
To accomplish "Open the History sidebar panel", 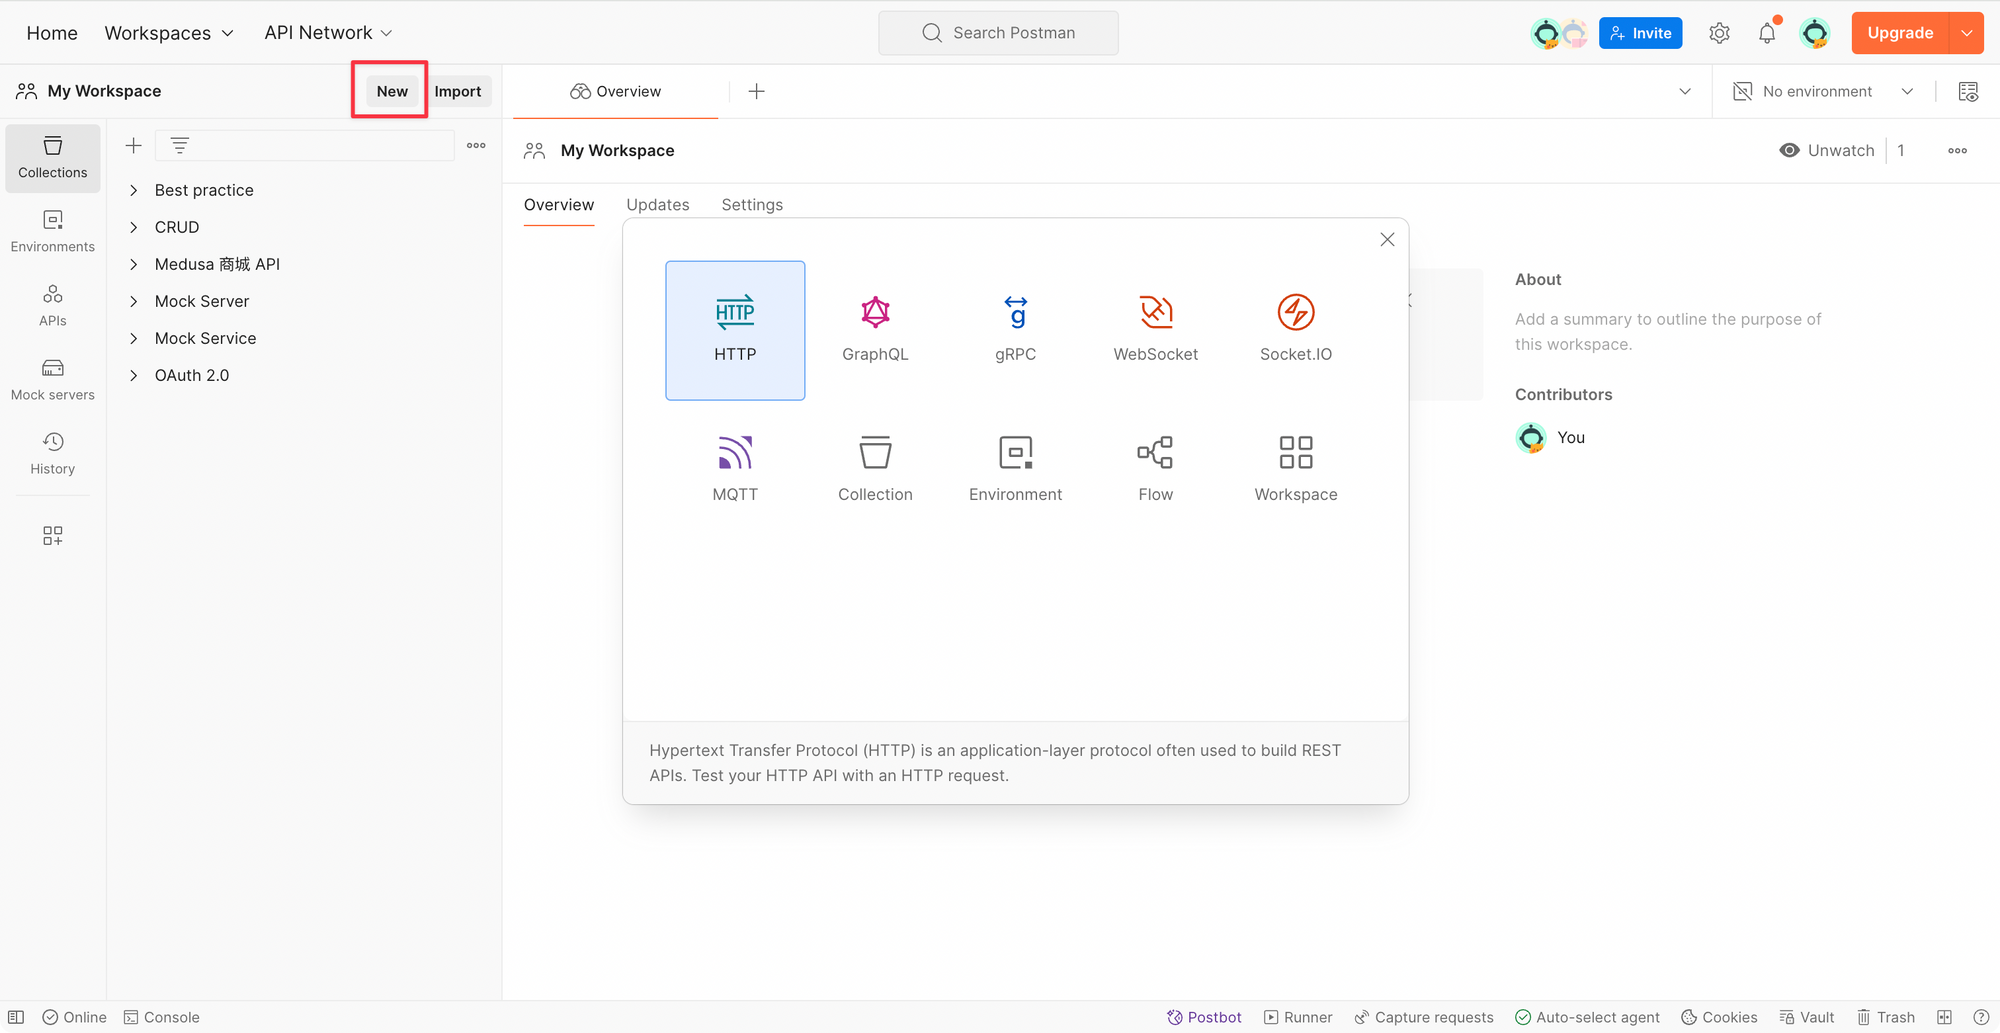I will tap(53, 454).
